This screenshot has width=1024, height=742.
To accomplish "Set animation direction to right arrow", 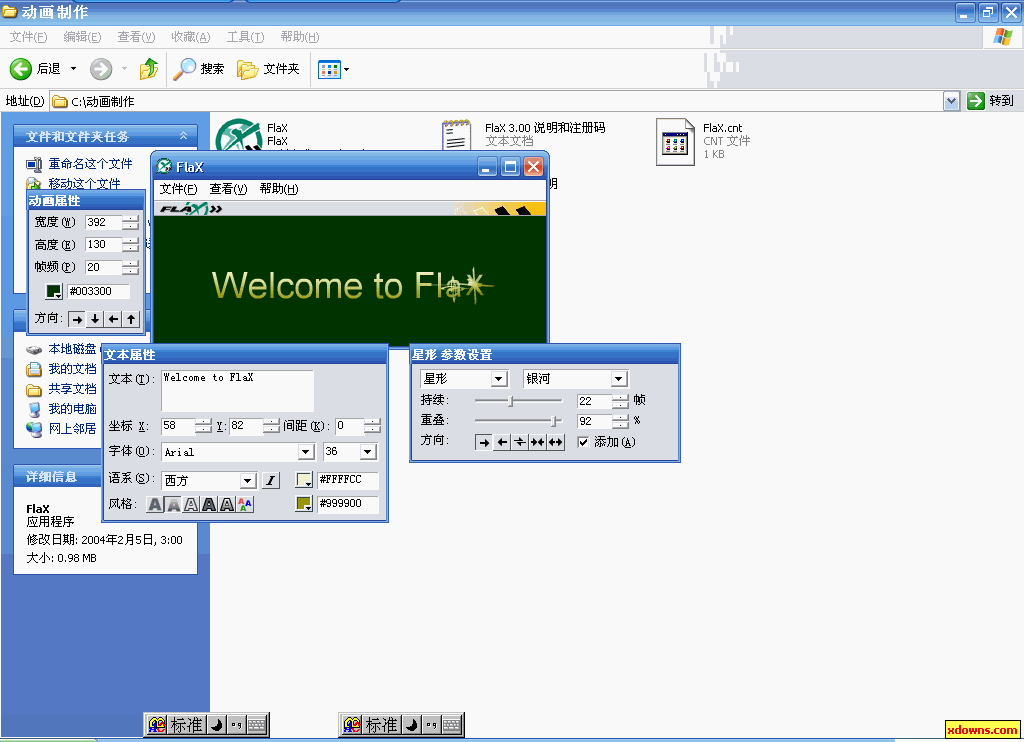I will pyautogui.click(x=77, y=319).
